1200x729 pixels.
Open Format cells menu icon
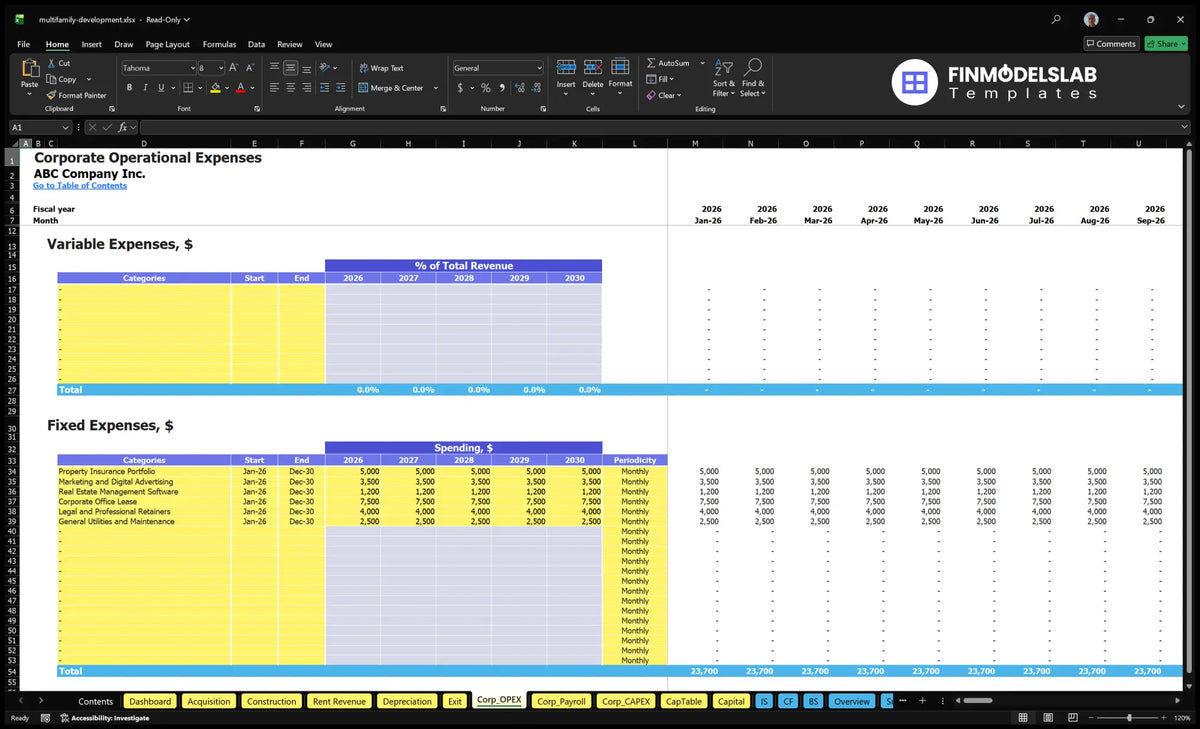620,67
